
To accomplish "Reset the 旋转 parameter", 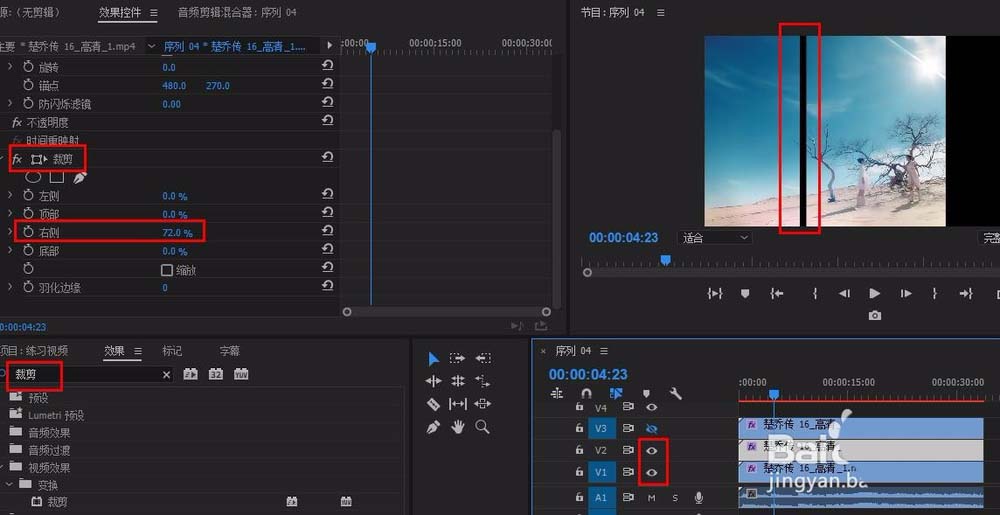I will pyautogui.click(x=327, y=66).
